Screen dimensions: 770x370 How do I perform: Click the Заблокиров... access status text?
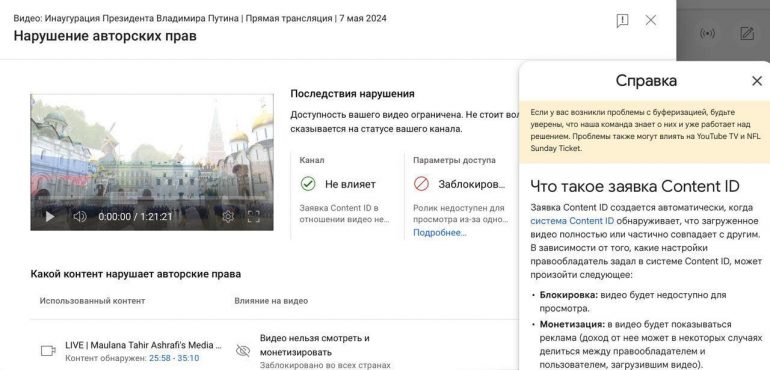click(x=471, y=185)
